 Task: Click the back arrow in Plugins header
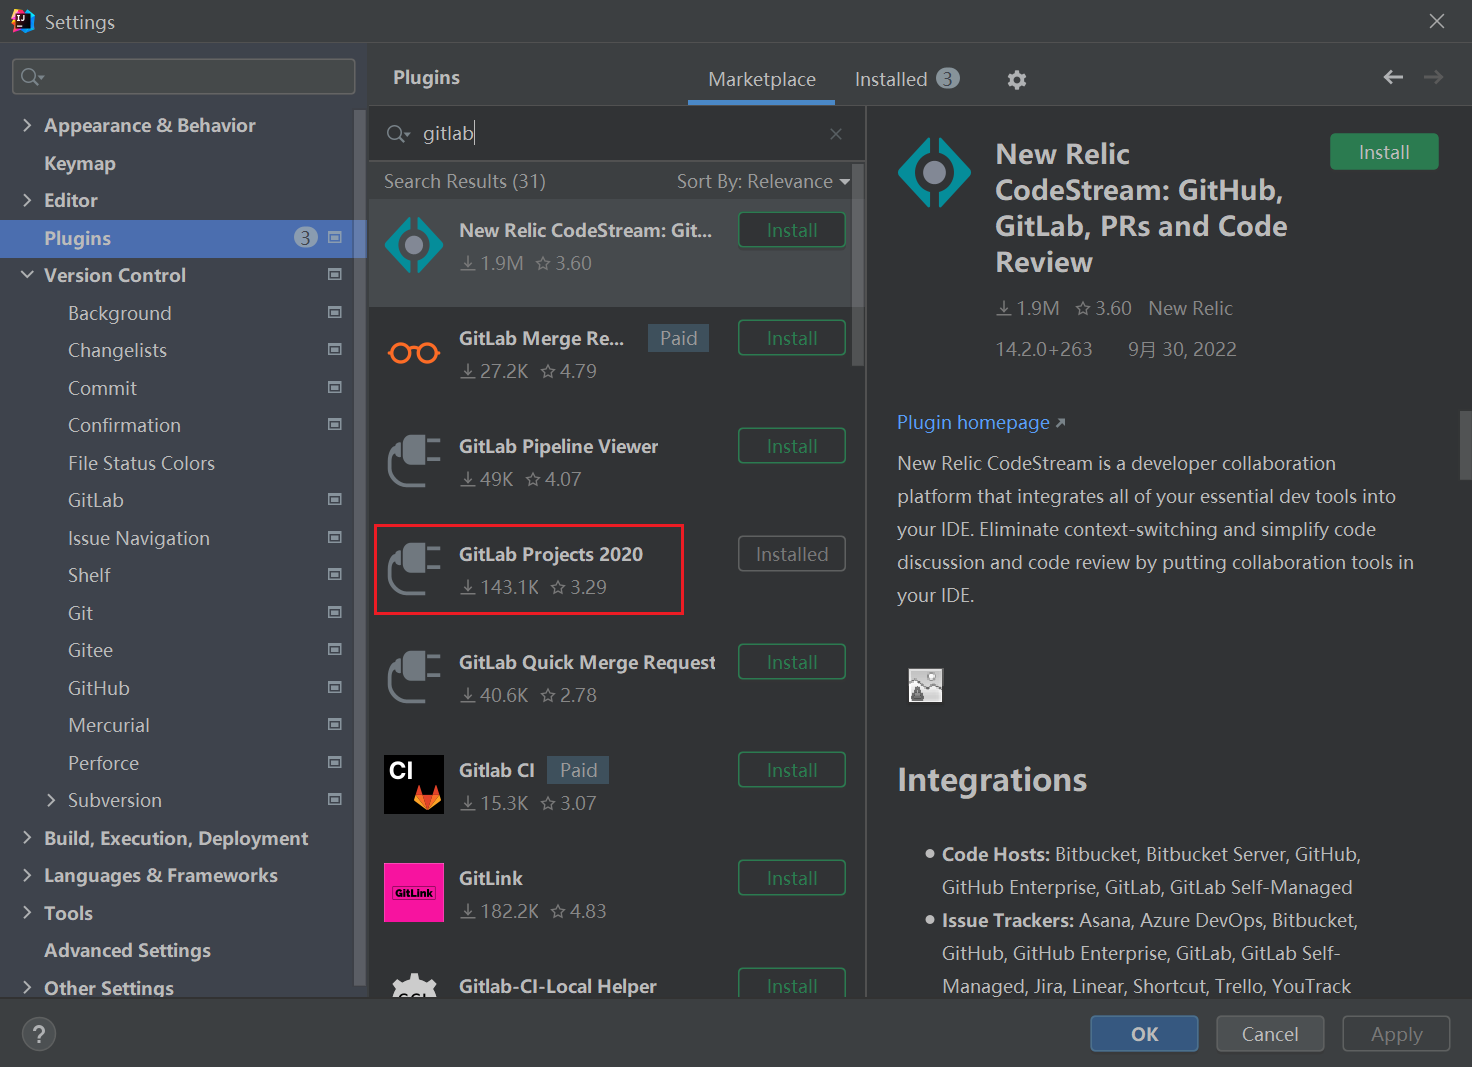(x=1393, y=77)
